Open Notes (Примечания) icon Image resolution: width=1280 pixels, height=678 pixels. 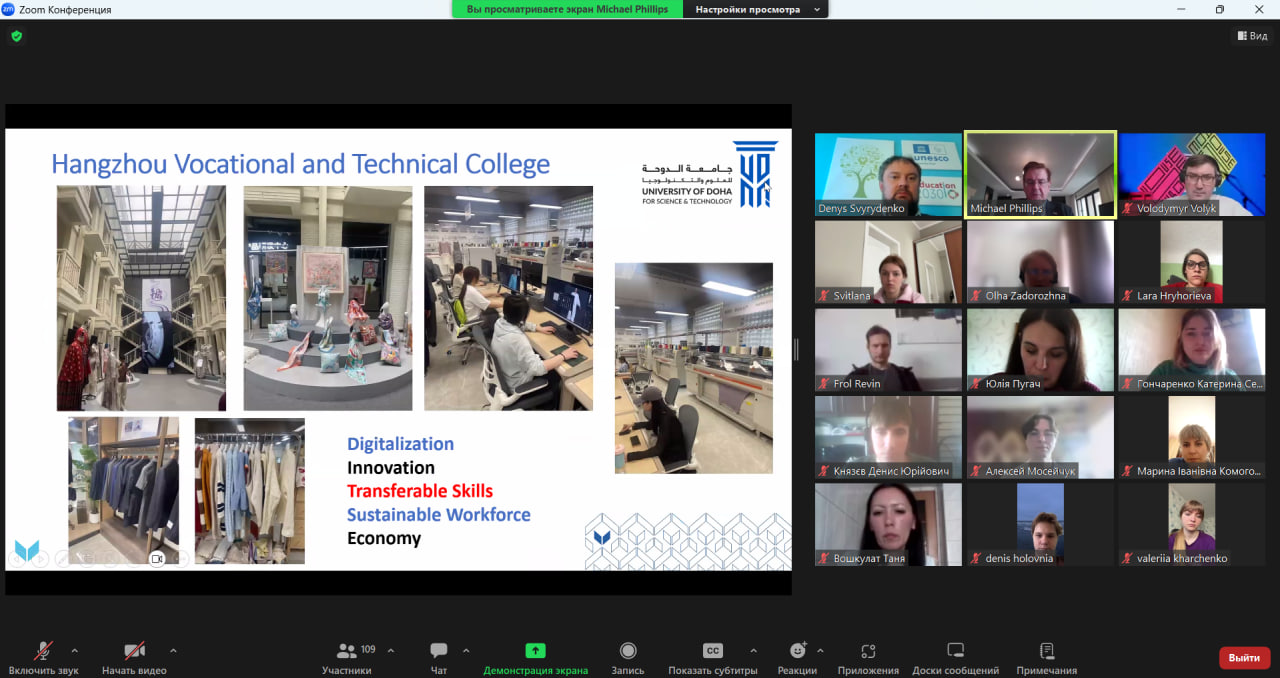click(1046, 651)
